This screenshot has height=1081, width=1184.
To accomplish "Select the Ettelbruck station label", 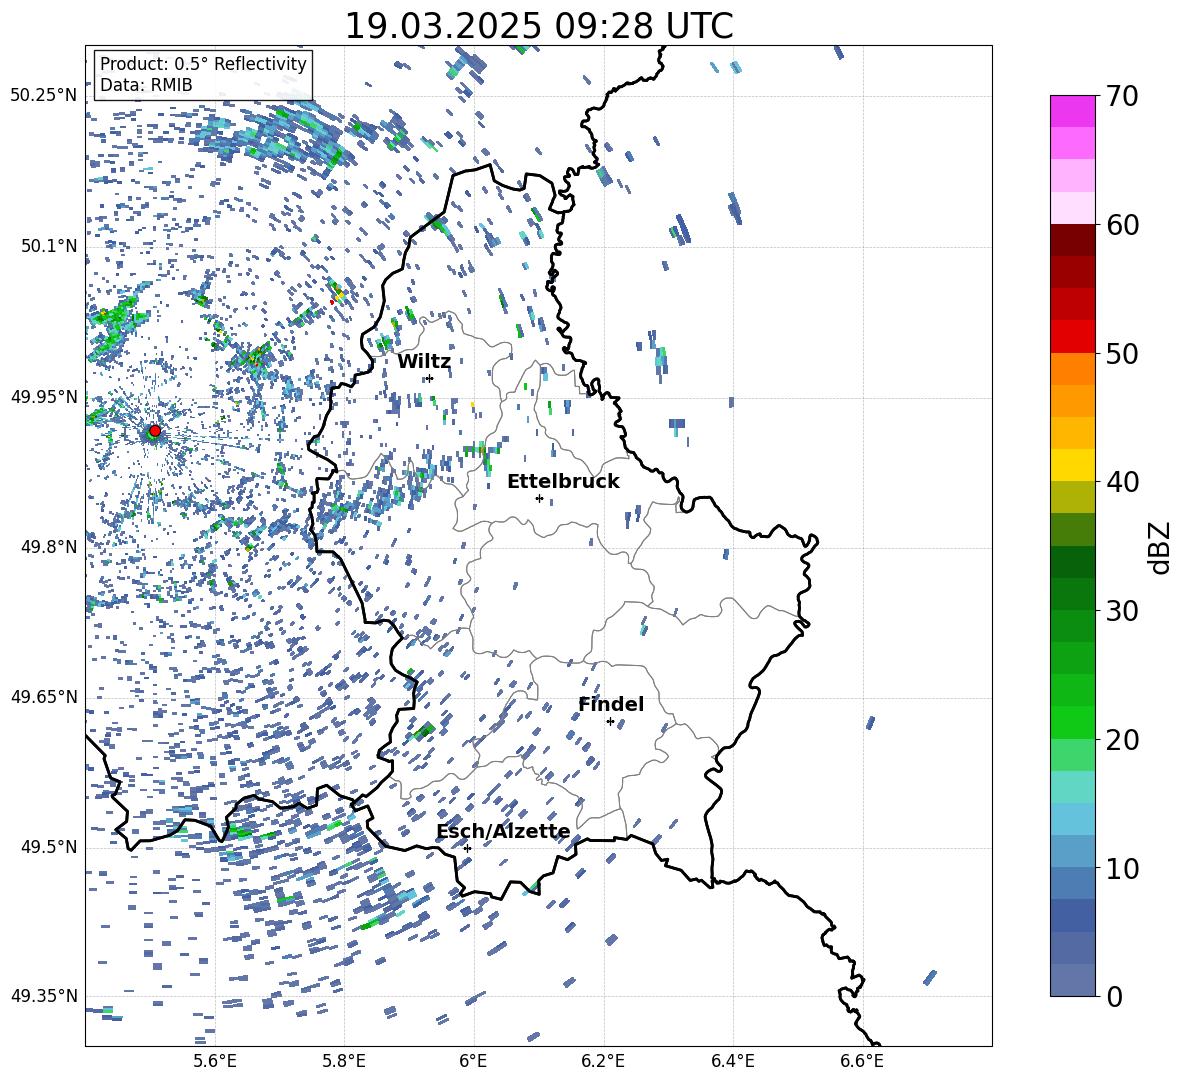I will tap(563, 482).
